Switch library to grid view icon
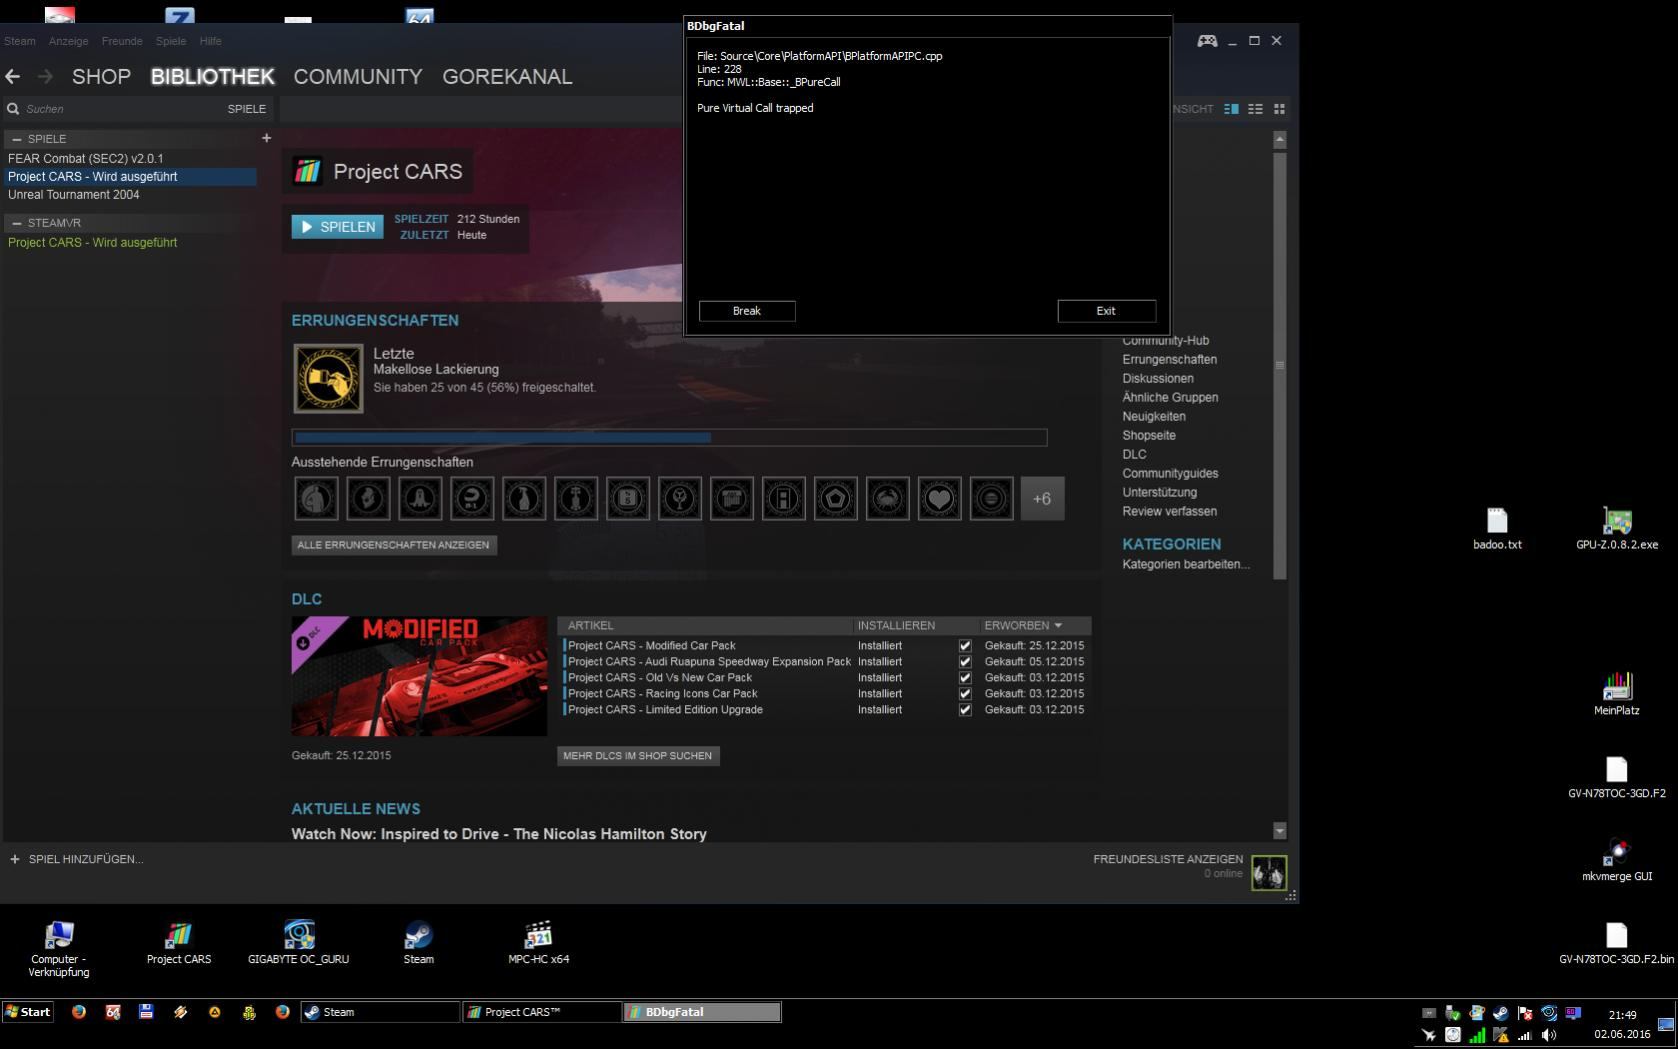The height and width of the screenshot is (1049, 1678). click(x=1279, y=109)
